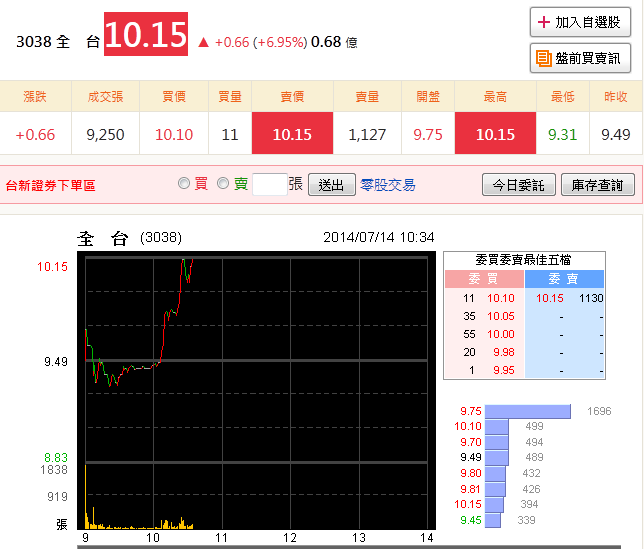Click the 1696 volume count label

click(599, 411)
